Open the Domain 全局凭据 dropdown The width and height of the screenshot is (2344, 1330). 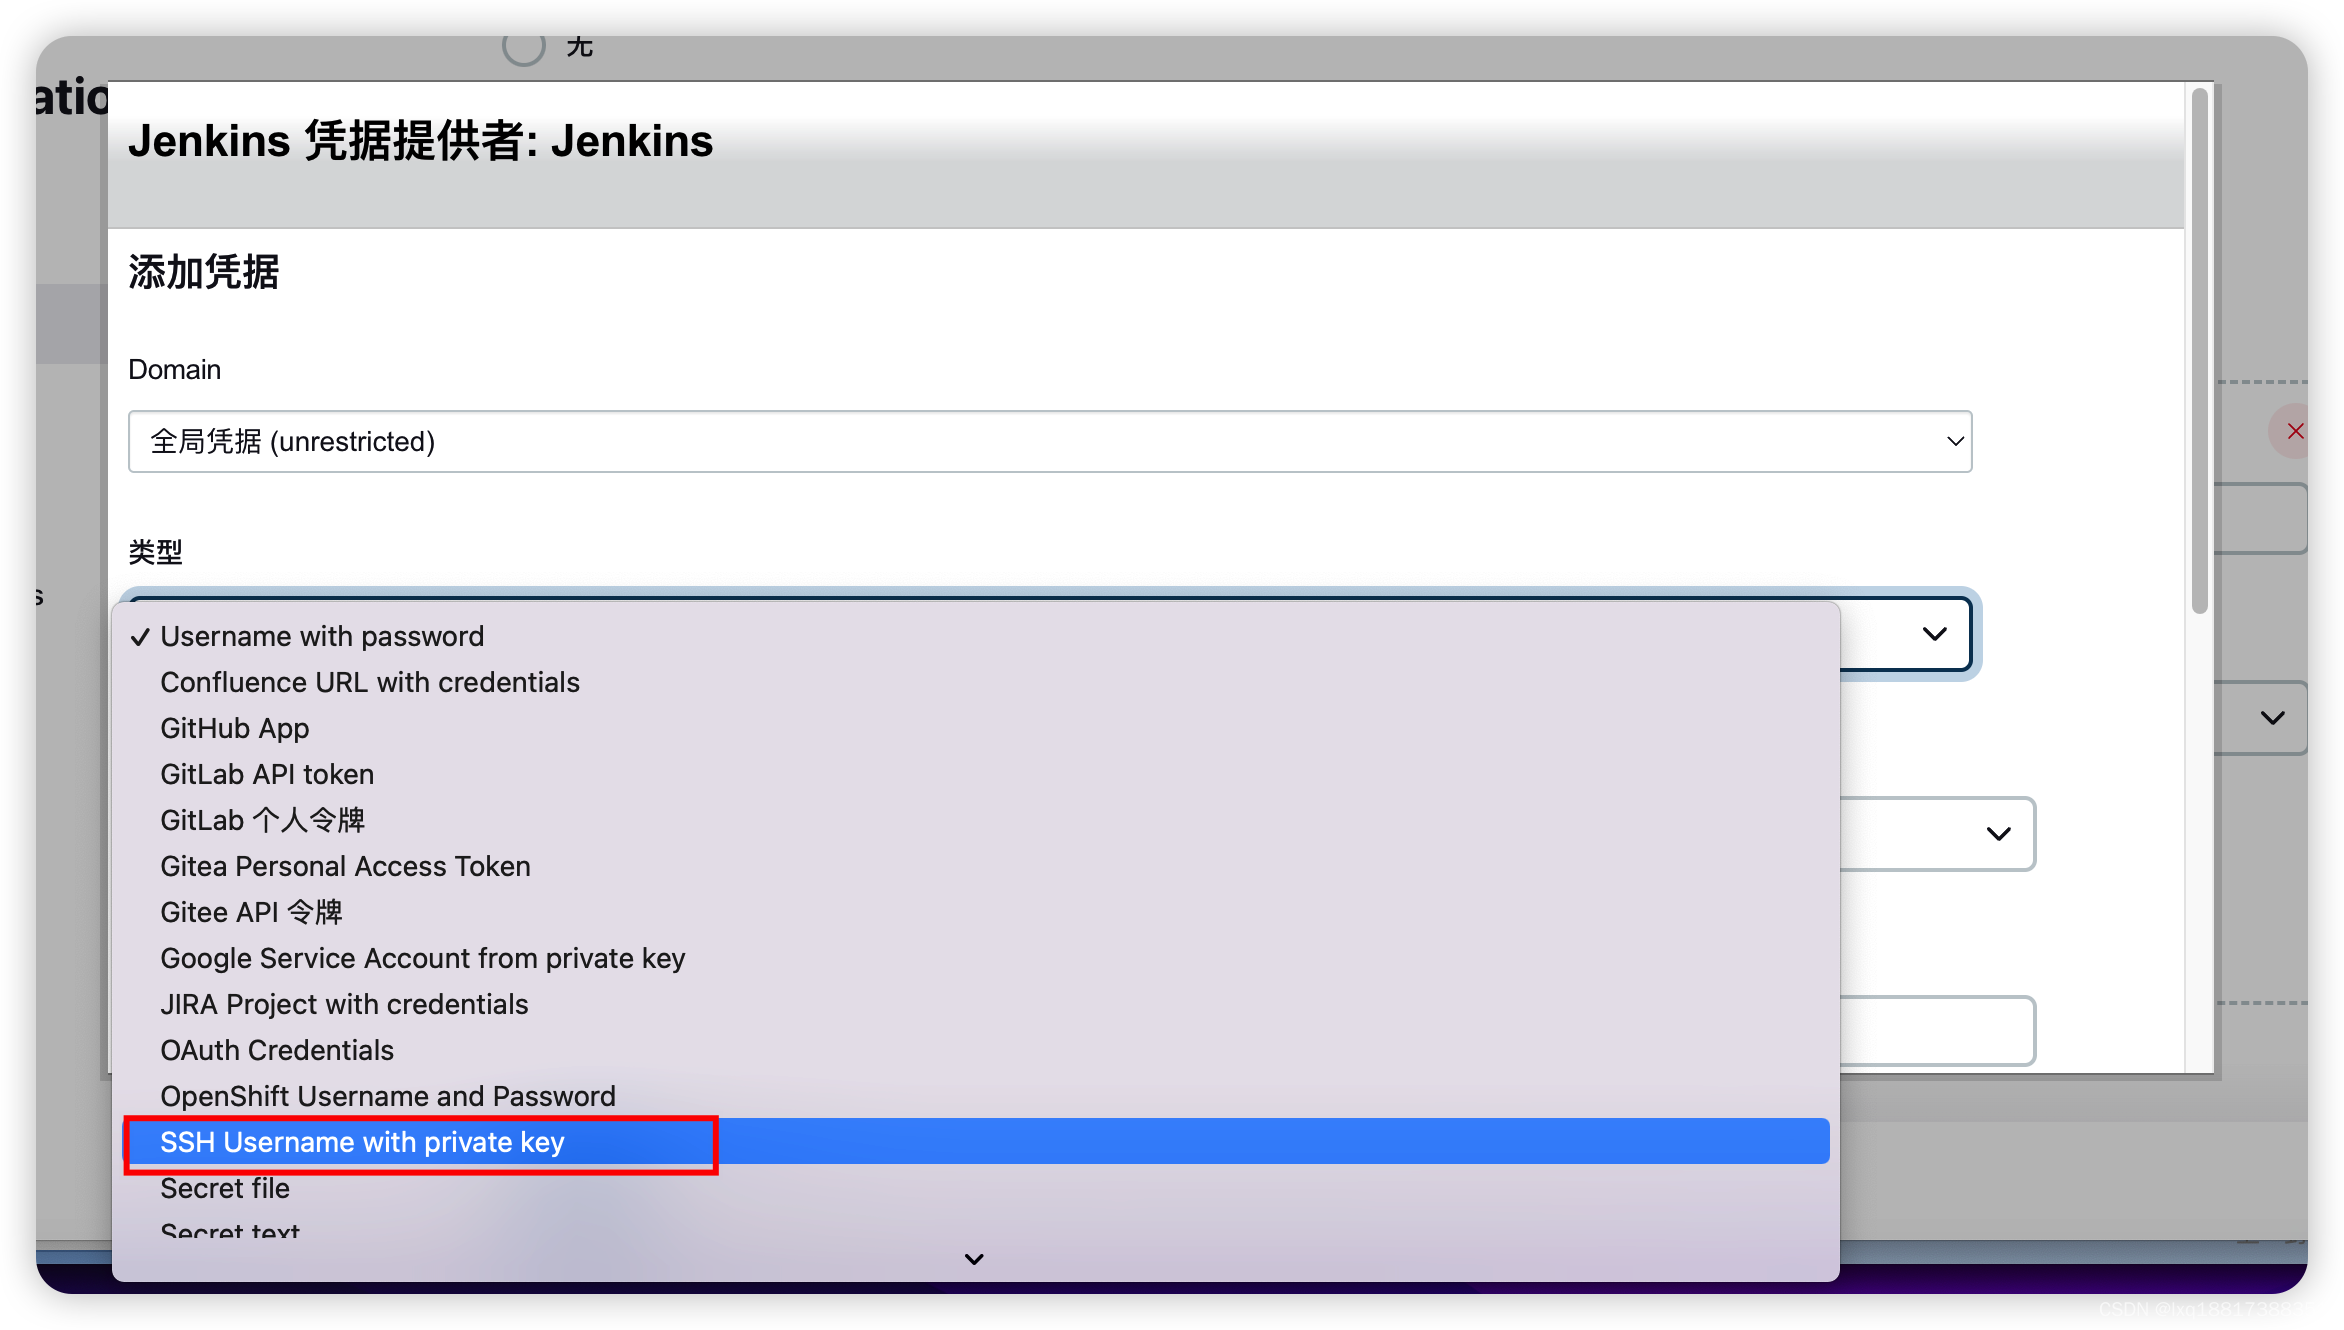pyautogui.click(x=1050, y=441)
